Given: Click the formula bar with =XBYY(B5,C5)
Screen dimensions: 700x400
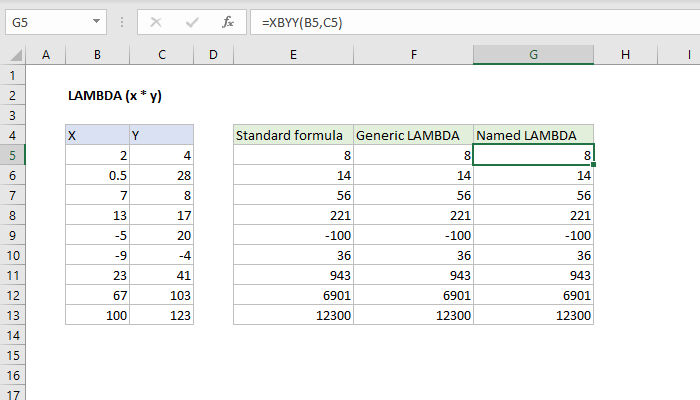Looking at the screenshot, I should [475, 22].
